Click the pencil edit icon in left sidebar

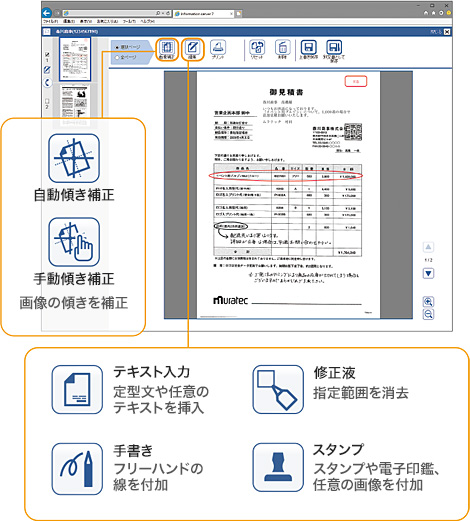[x=47, y=70]
